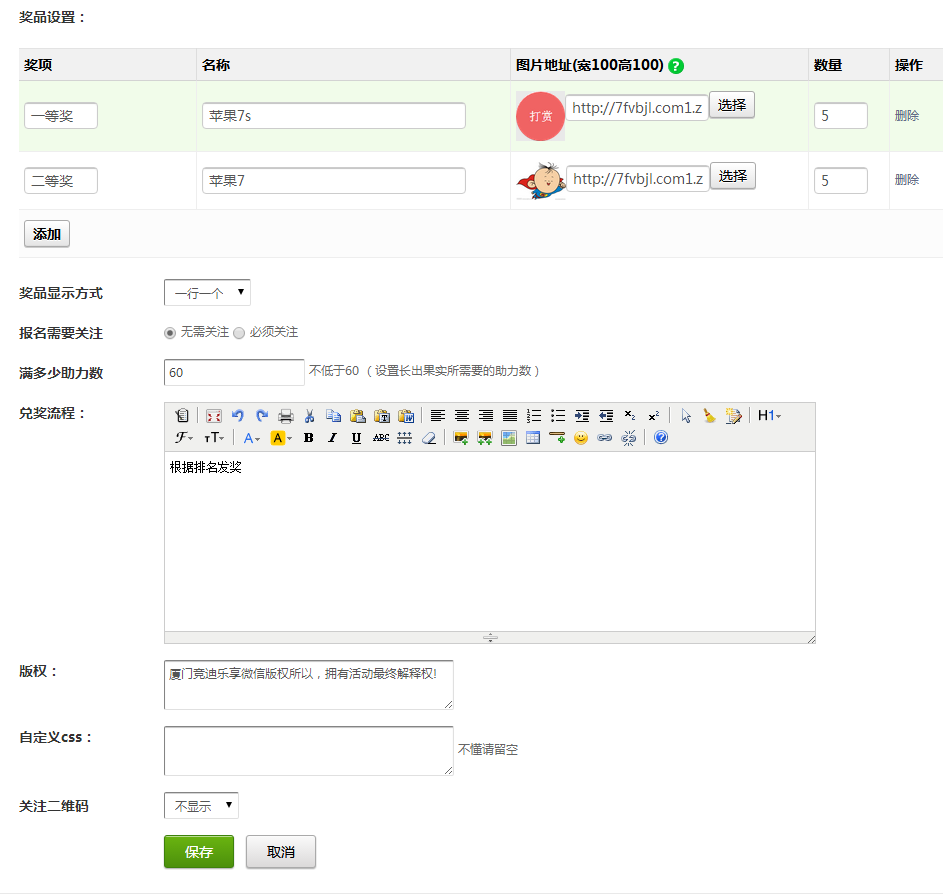Image resolution: width=943 pixels, height=894 pixels.
Task: Click the undo icon in editor toolbar
Action: pyautogui.click(x=238, y=416)
